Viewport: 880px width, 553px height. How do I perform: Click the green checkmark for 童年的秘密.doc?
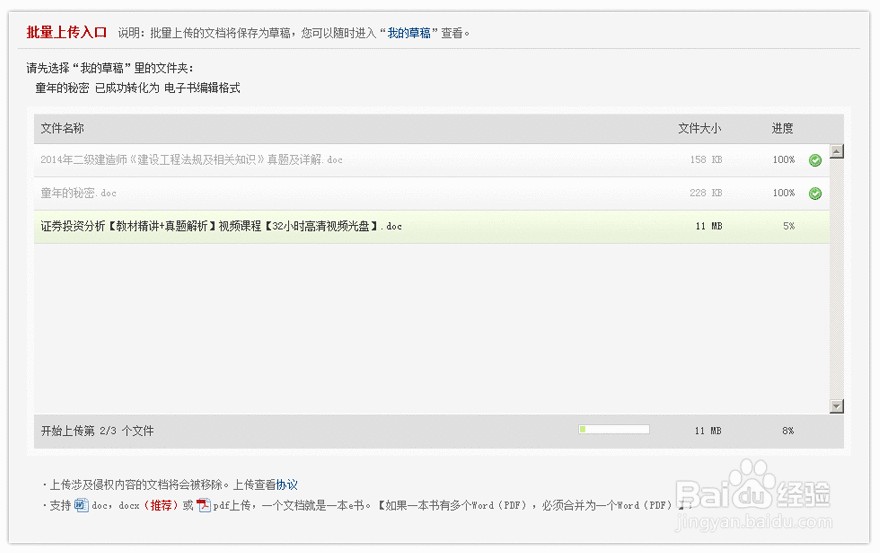pos(815,194)
